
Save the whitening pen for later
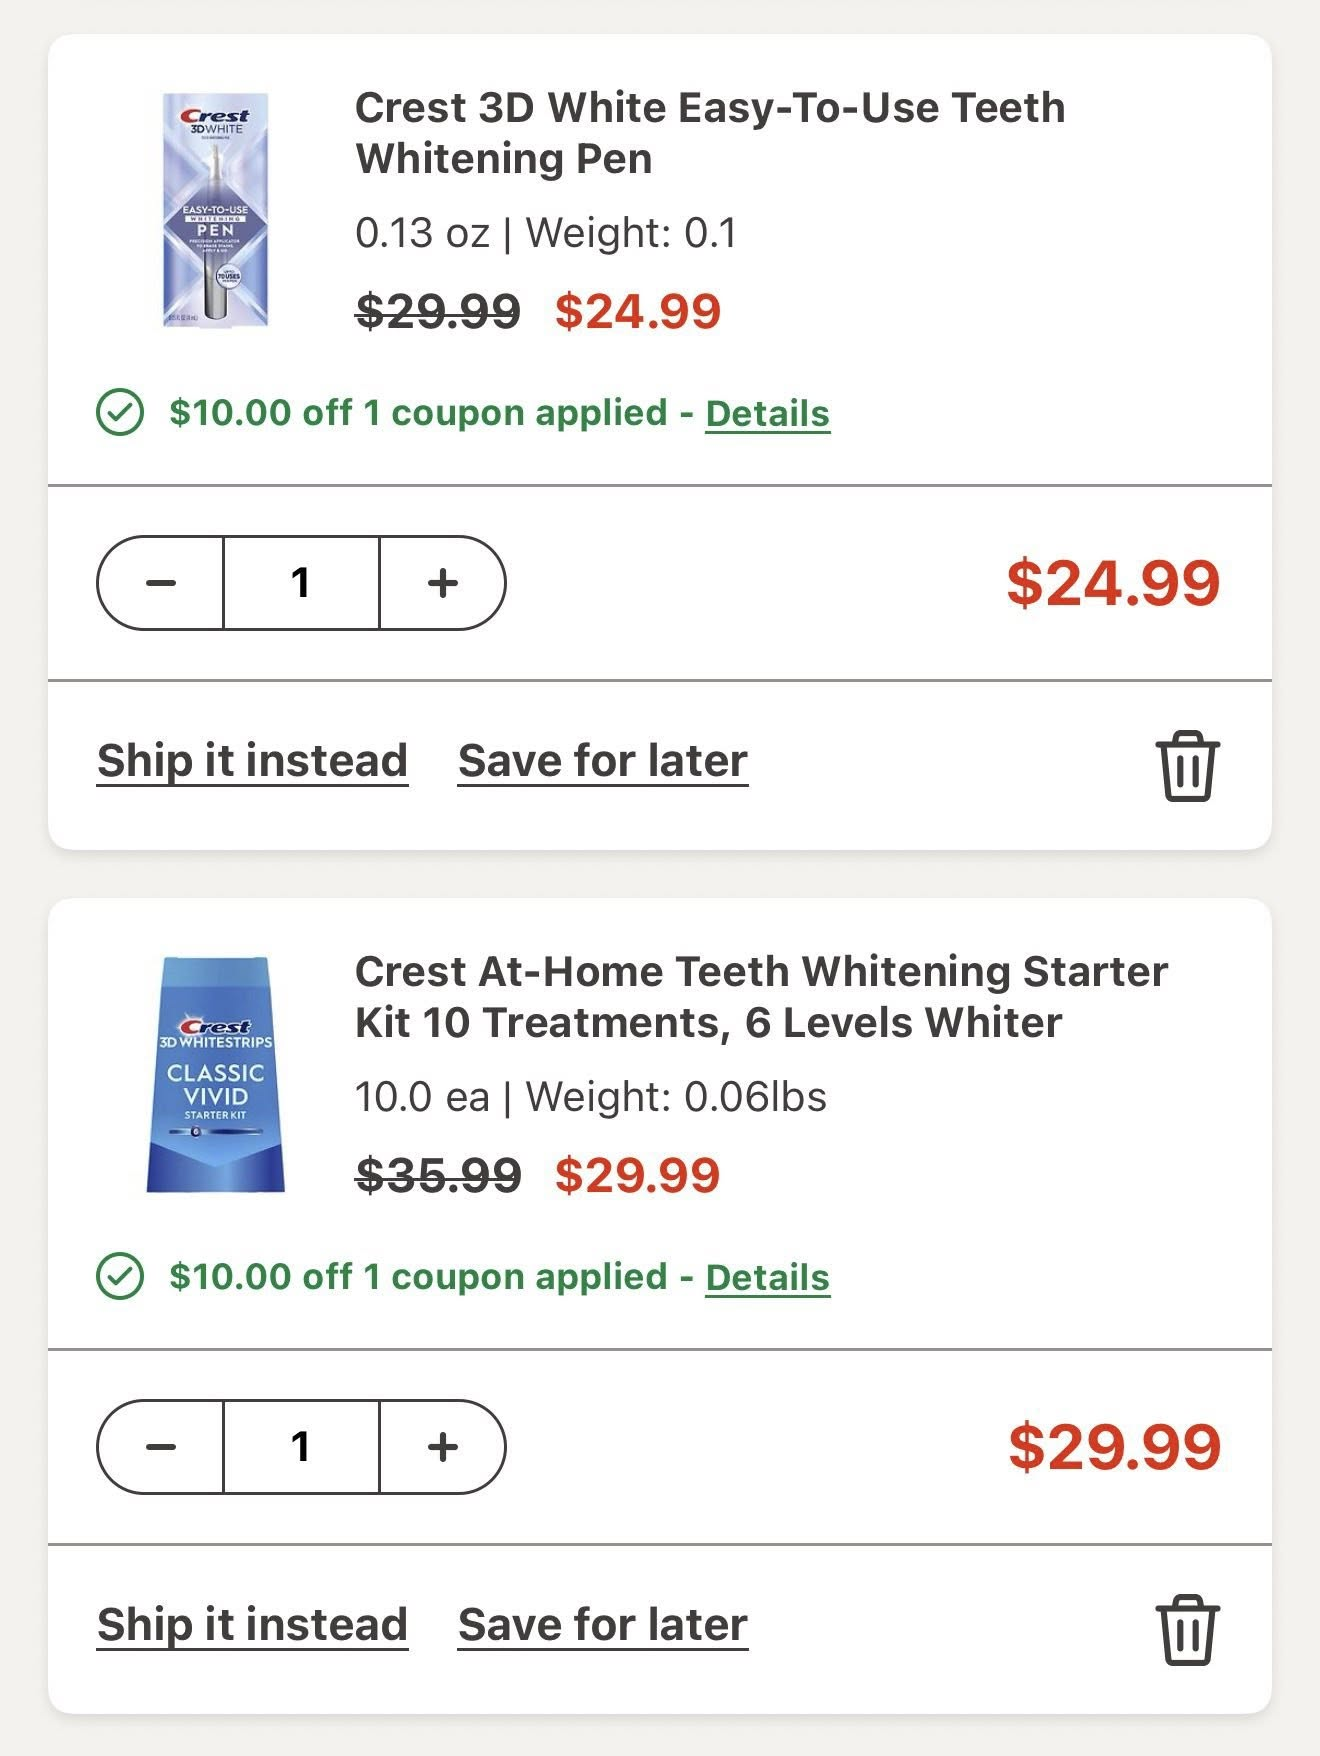tap(602, 760)
